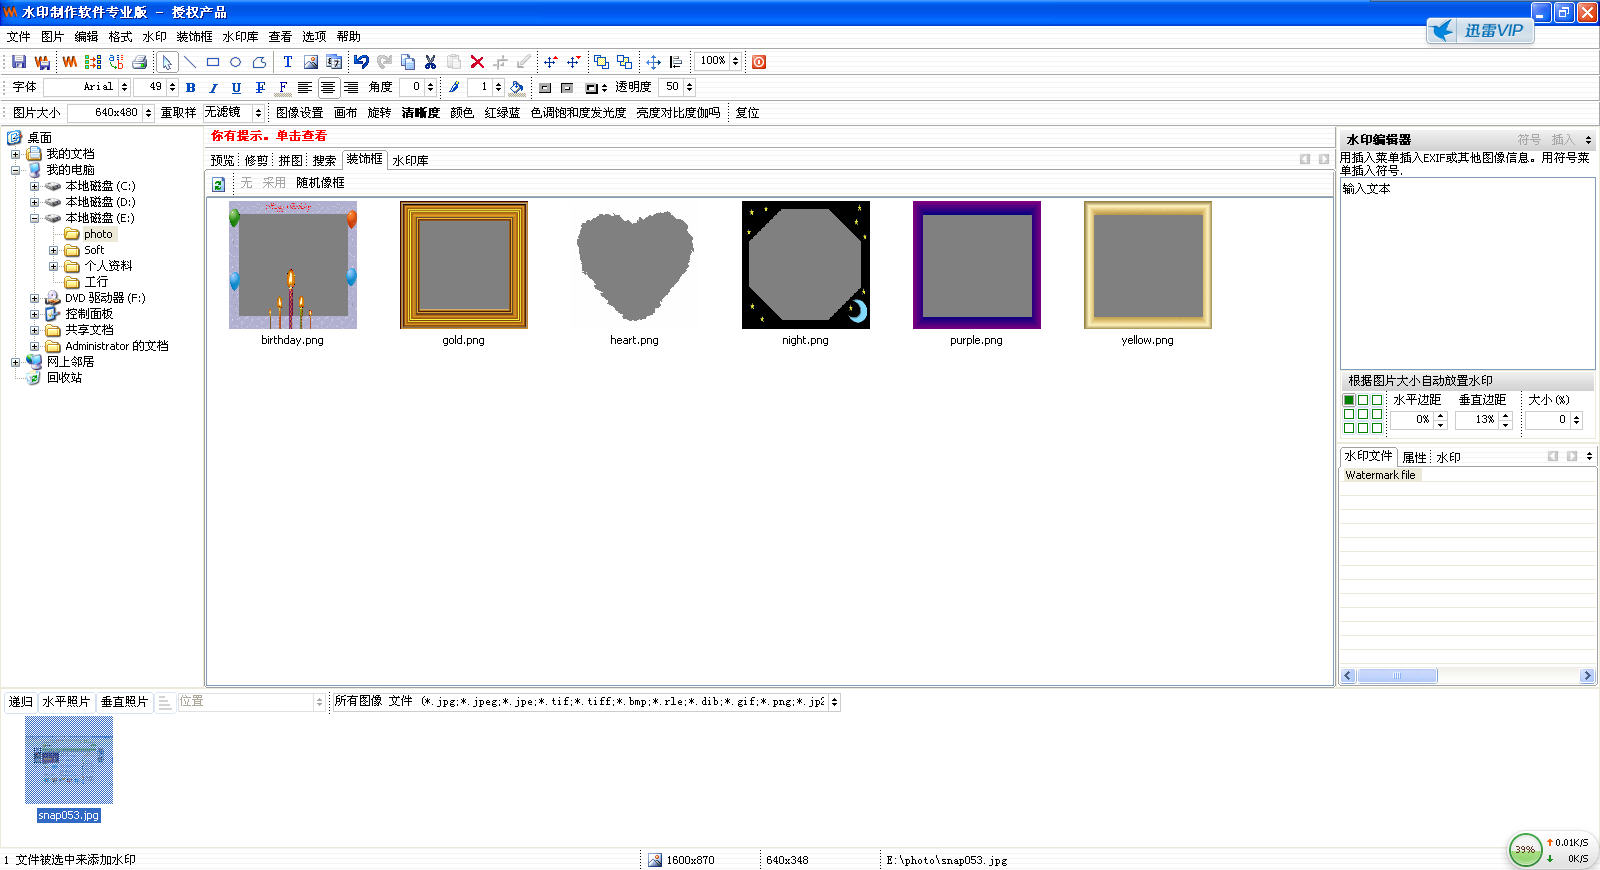Open the 640x480 image size dropdown
1600x870 pixels.
click(148, 112)
